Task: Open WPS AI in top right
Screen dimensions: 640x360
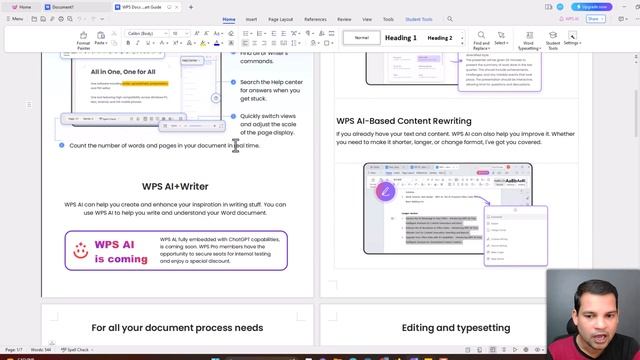Action: pos(569,19)
